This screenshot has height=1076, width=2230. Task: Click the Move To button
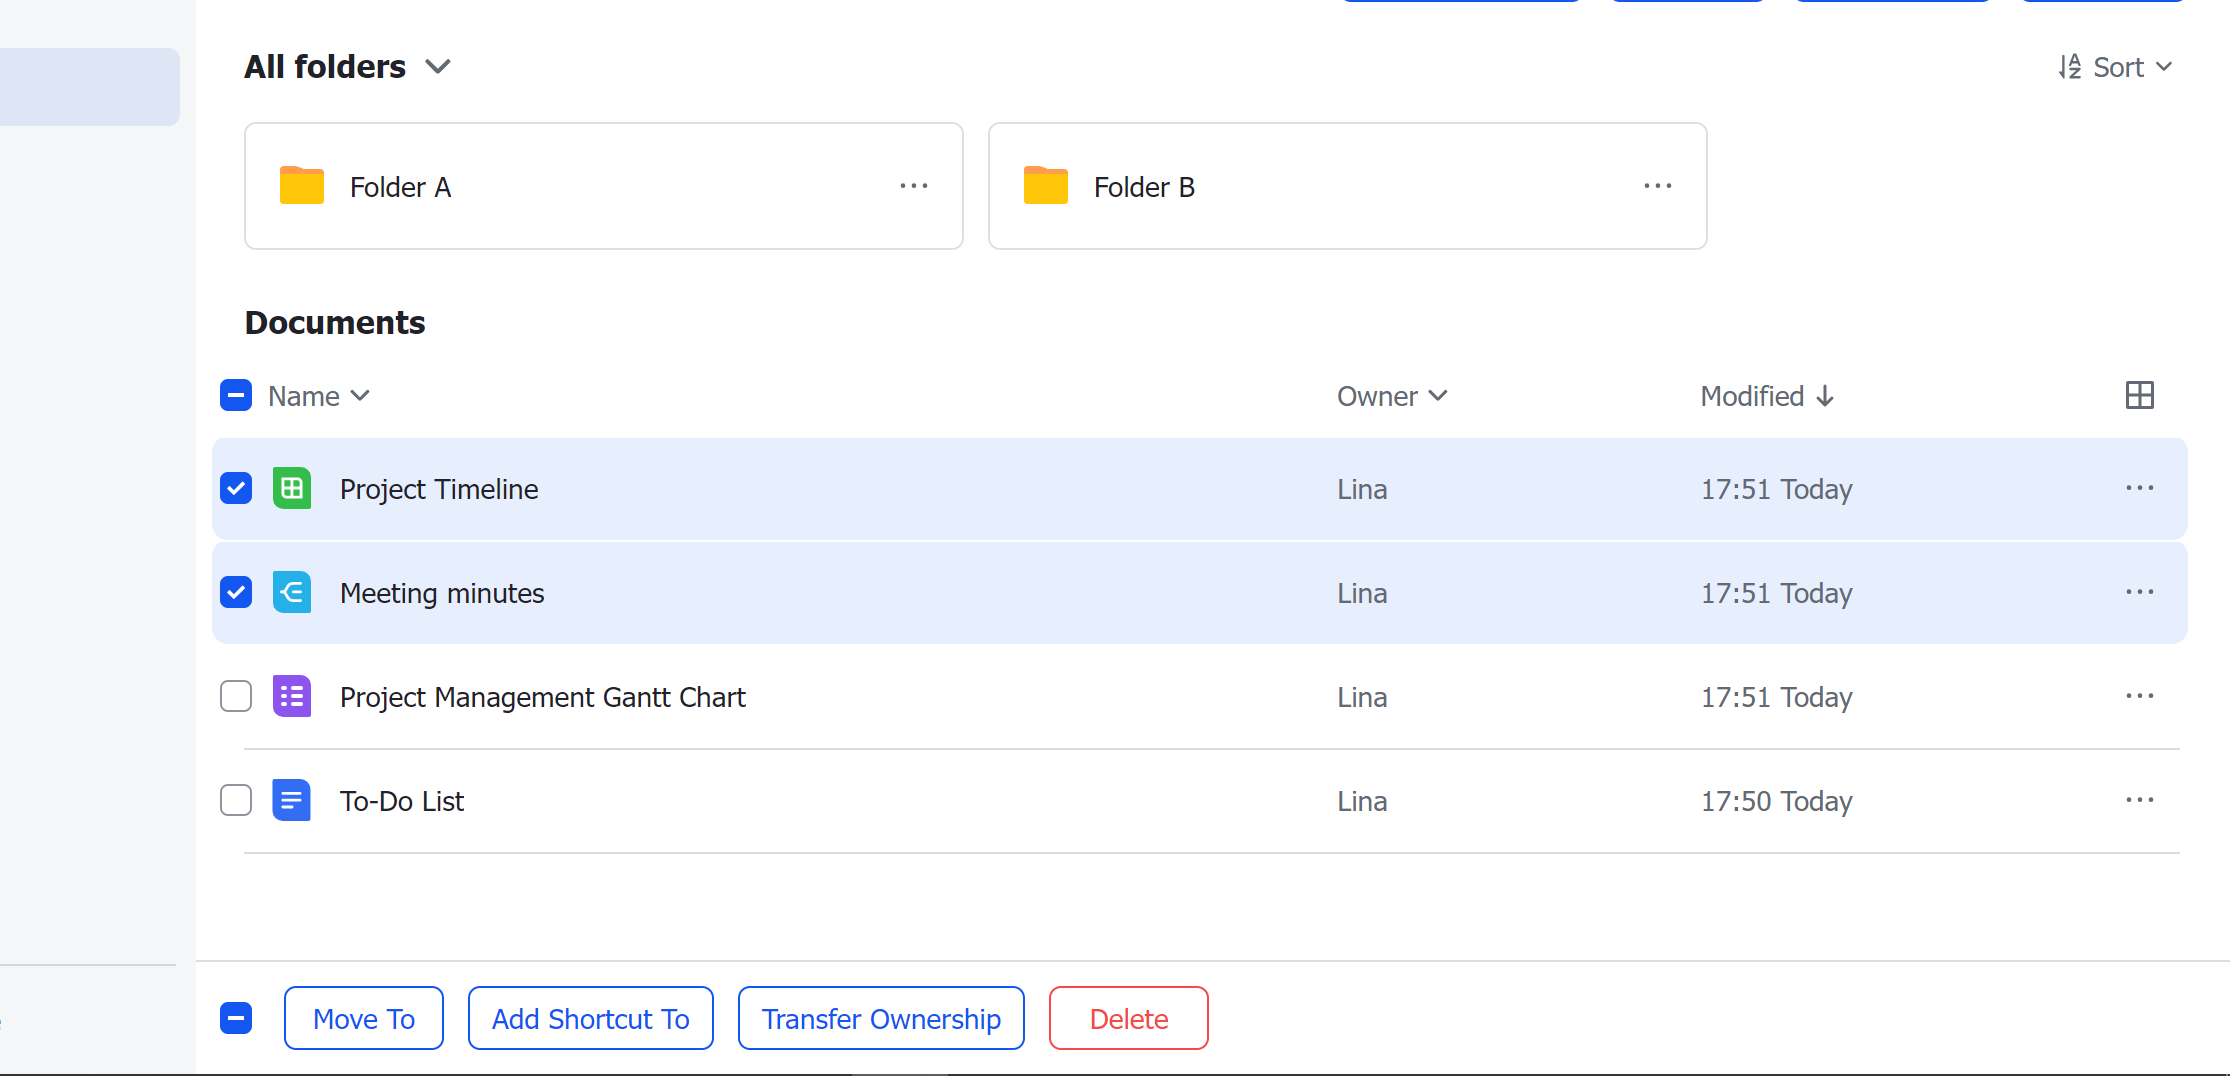coord(363,1018)
